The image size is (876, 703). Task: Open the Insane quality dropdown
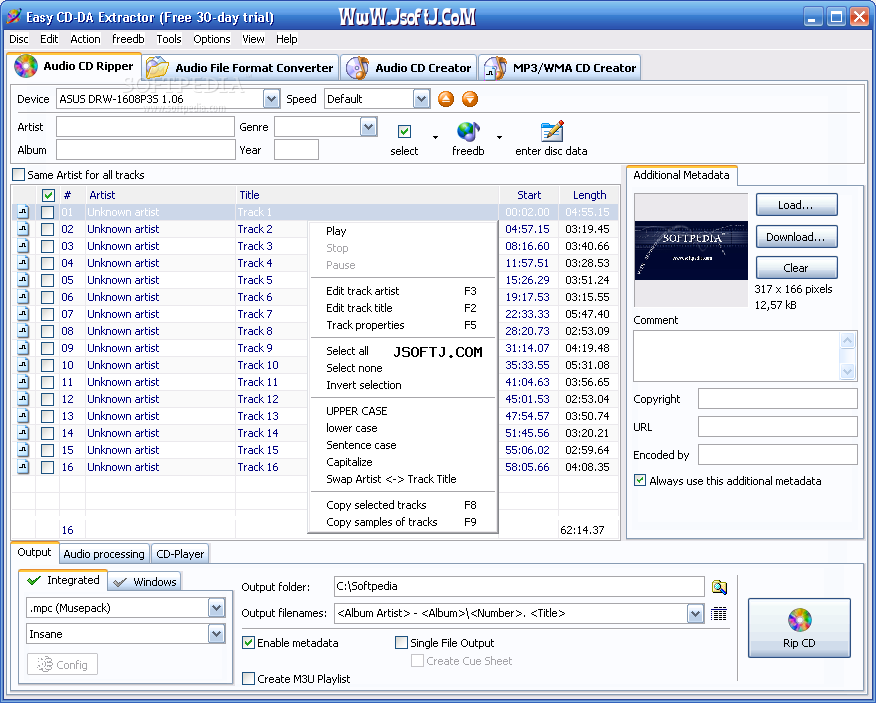click(216, 634)
